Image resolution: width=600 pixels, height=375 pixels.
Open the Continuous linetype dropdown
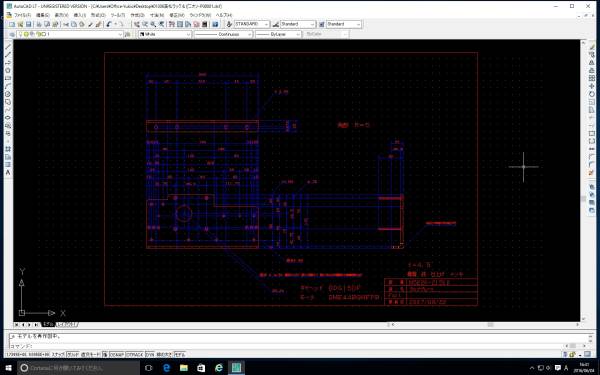click(x=223, y=34)
